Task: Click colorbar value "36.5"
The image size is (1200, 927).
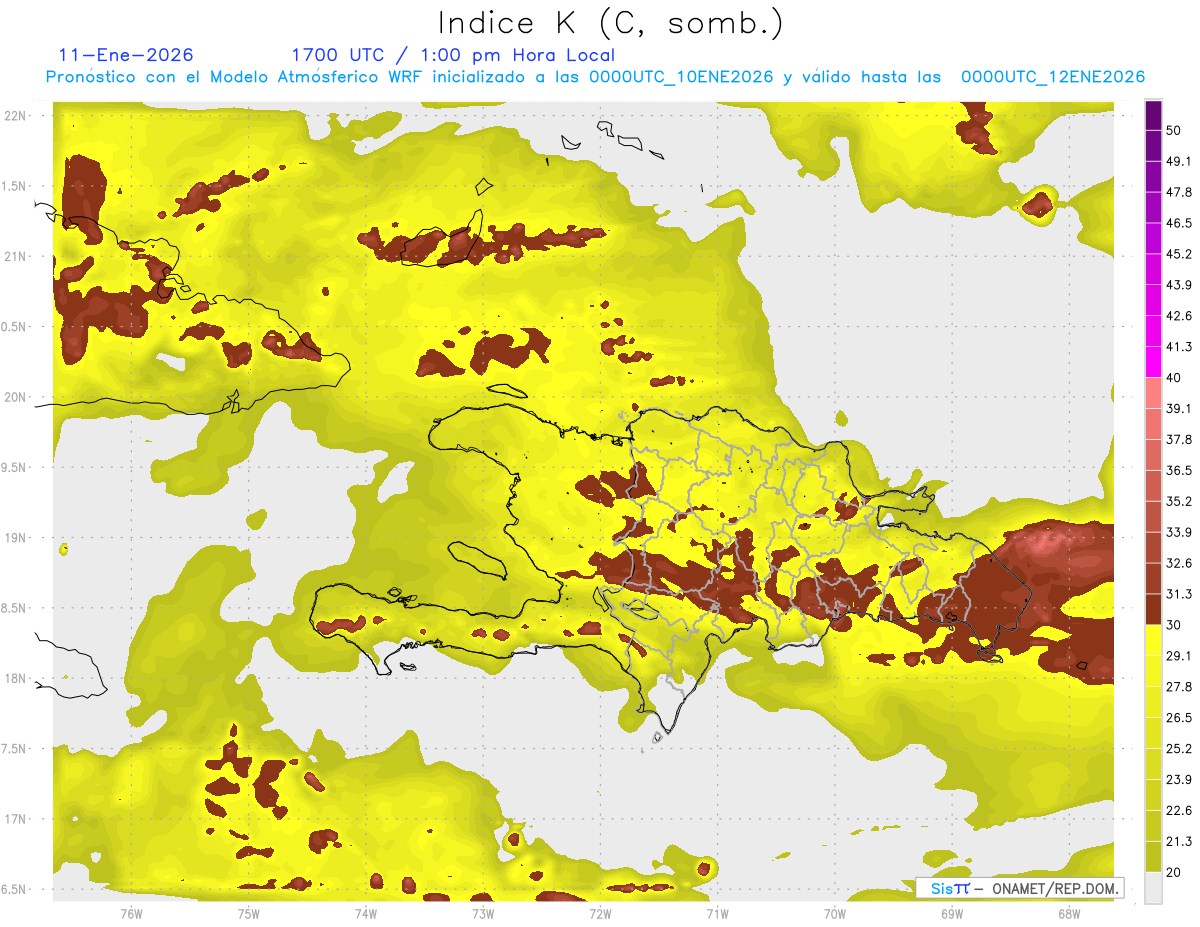Action: [x=1179, y=470]
